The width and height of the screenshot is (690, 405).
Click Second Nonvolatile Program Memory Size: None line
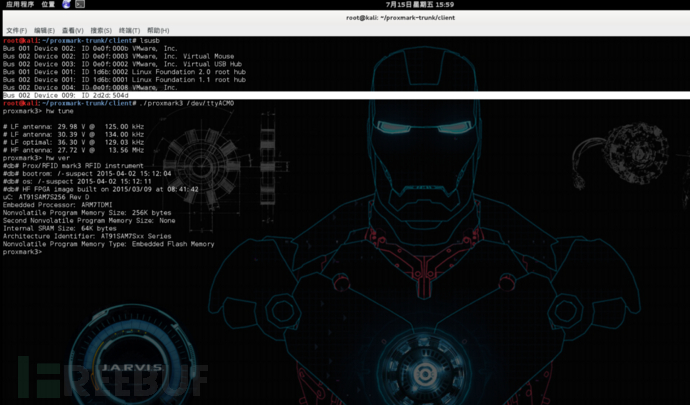pyautogui.click(x=89, y=221)
